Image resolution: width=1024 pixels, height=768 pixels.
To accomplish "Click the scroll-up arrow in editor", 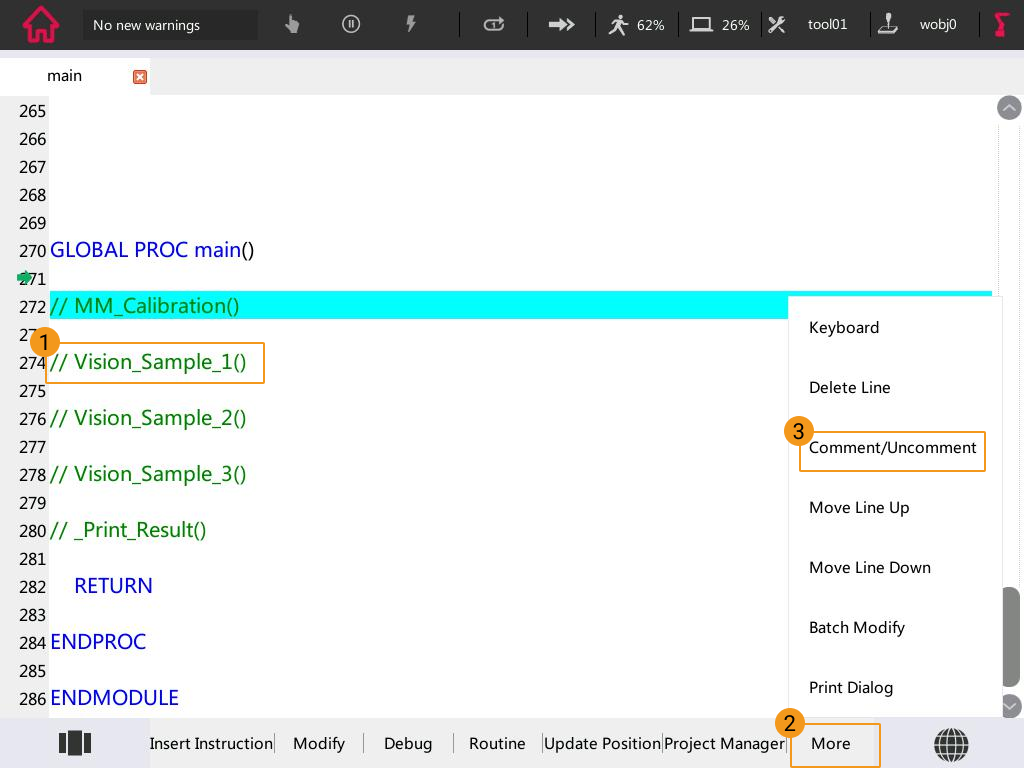I will pyautogui.click(x=1009, y=108).
